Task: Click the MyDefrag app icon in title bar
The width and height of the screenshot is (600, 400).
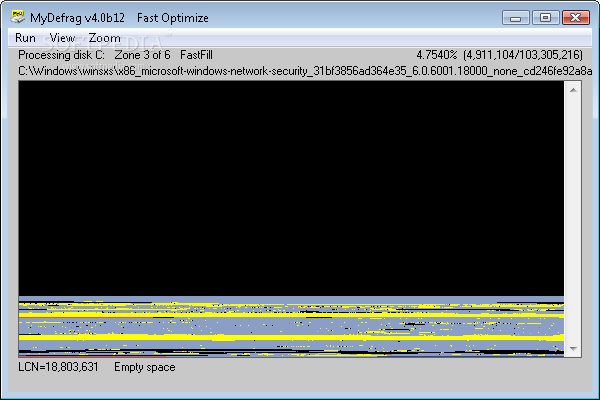Action: click(18, 17)
